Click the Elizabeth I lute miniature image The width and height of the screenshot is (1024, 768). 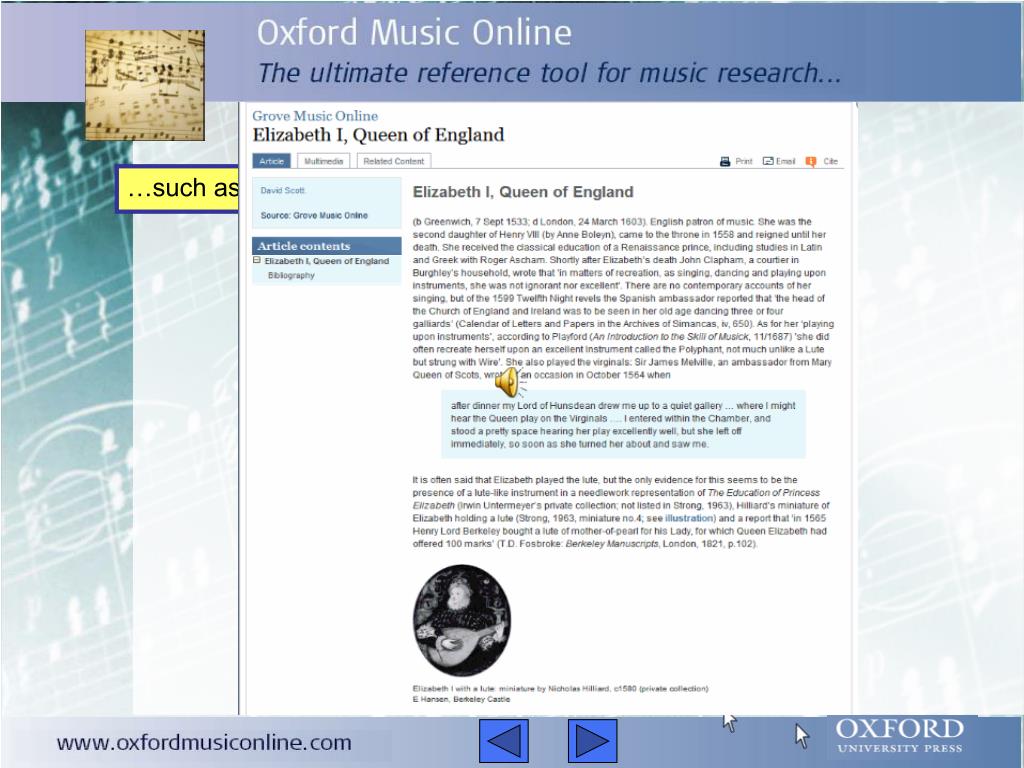point(462,620)
